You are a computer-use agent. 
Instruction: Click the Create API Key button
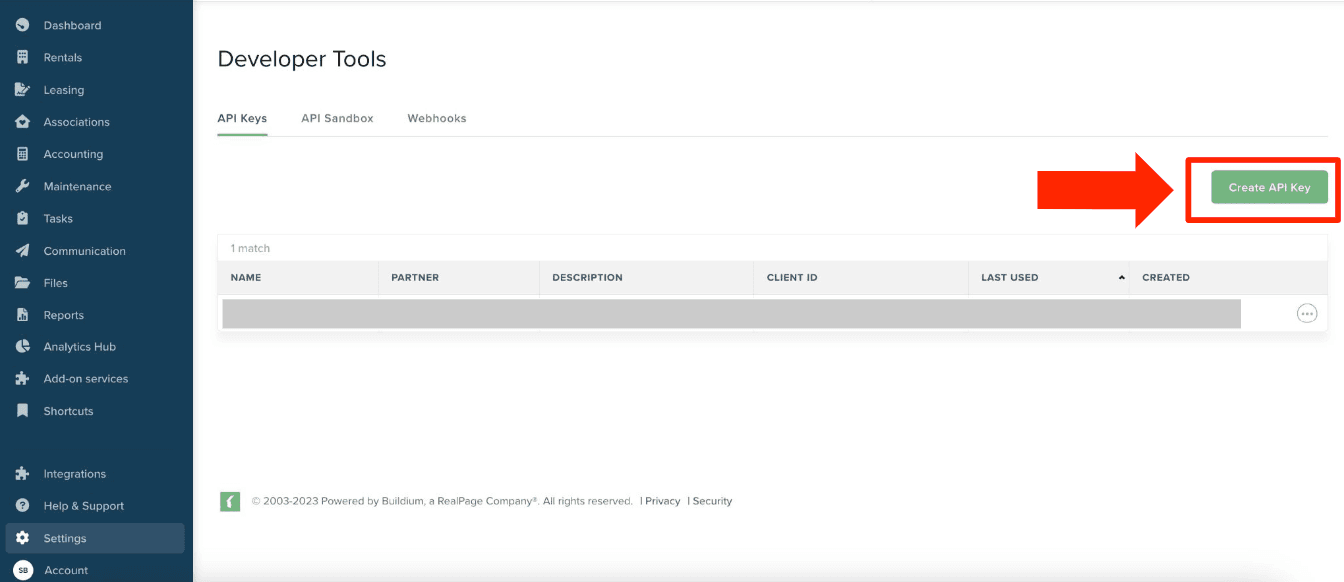1269,187
